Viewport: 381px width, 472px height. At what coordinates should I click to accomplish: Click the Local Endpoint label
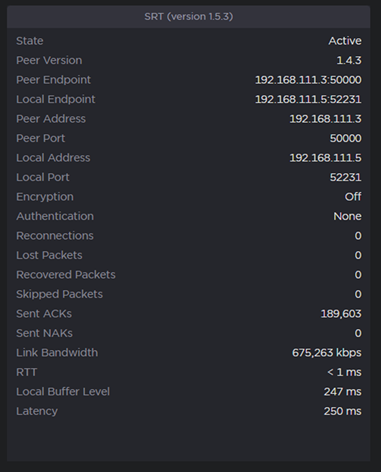(x=56, y=99)
